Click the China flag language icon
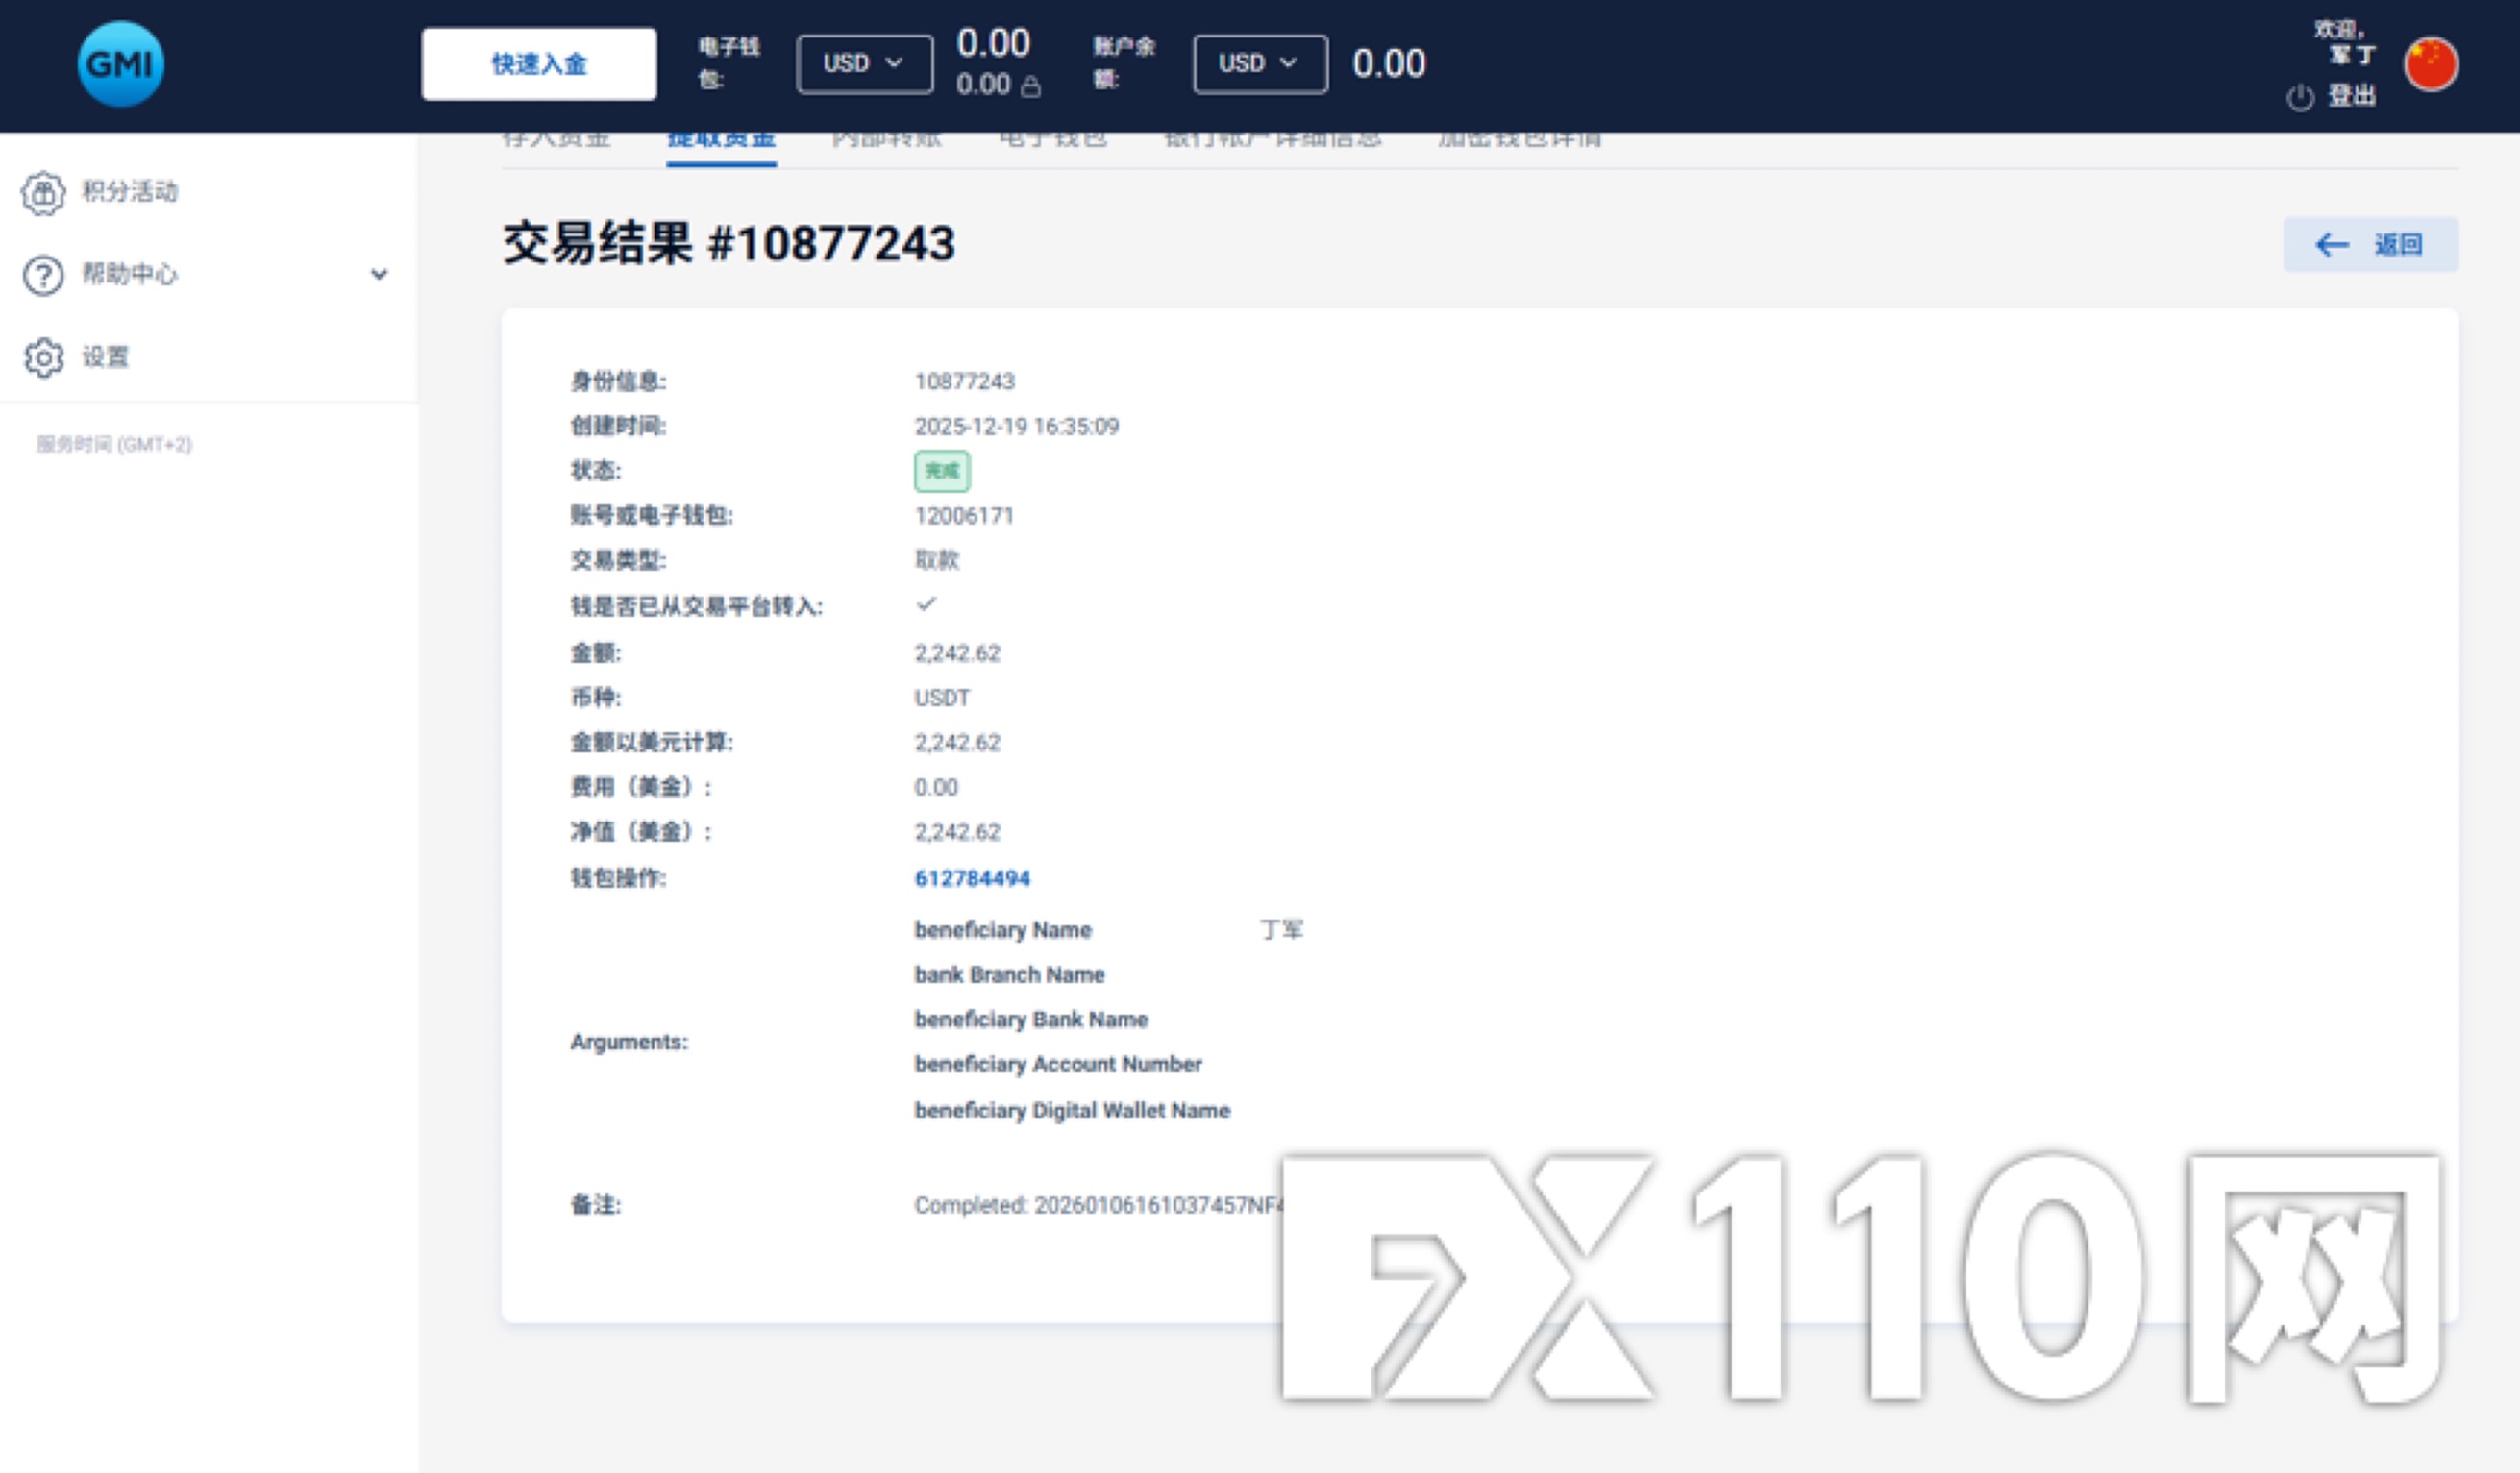2520x1473 pixels. 2430,64
